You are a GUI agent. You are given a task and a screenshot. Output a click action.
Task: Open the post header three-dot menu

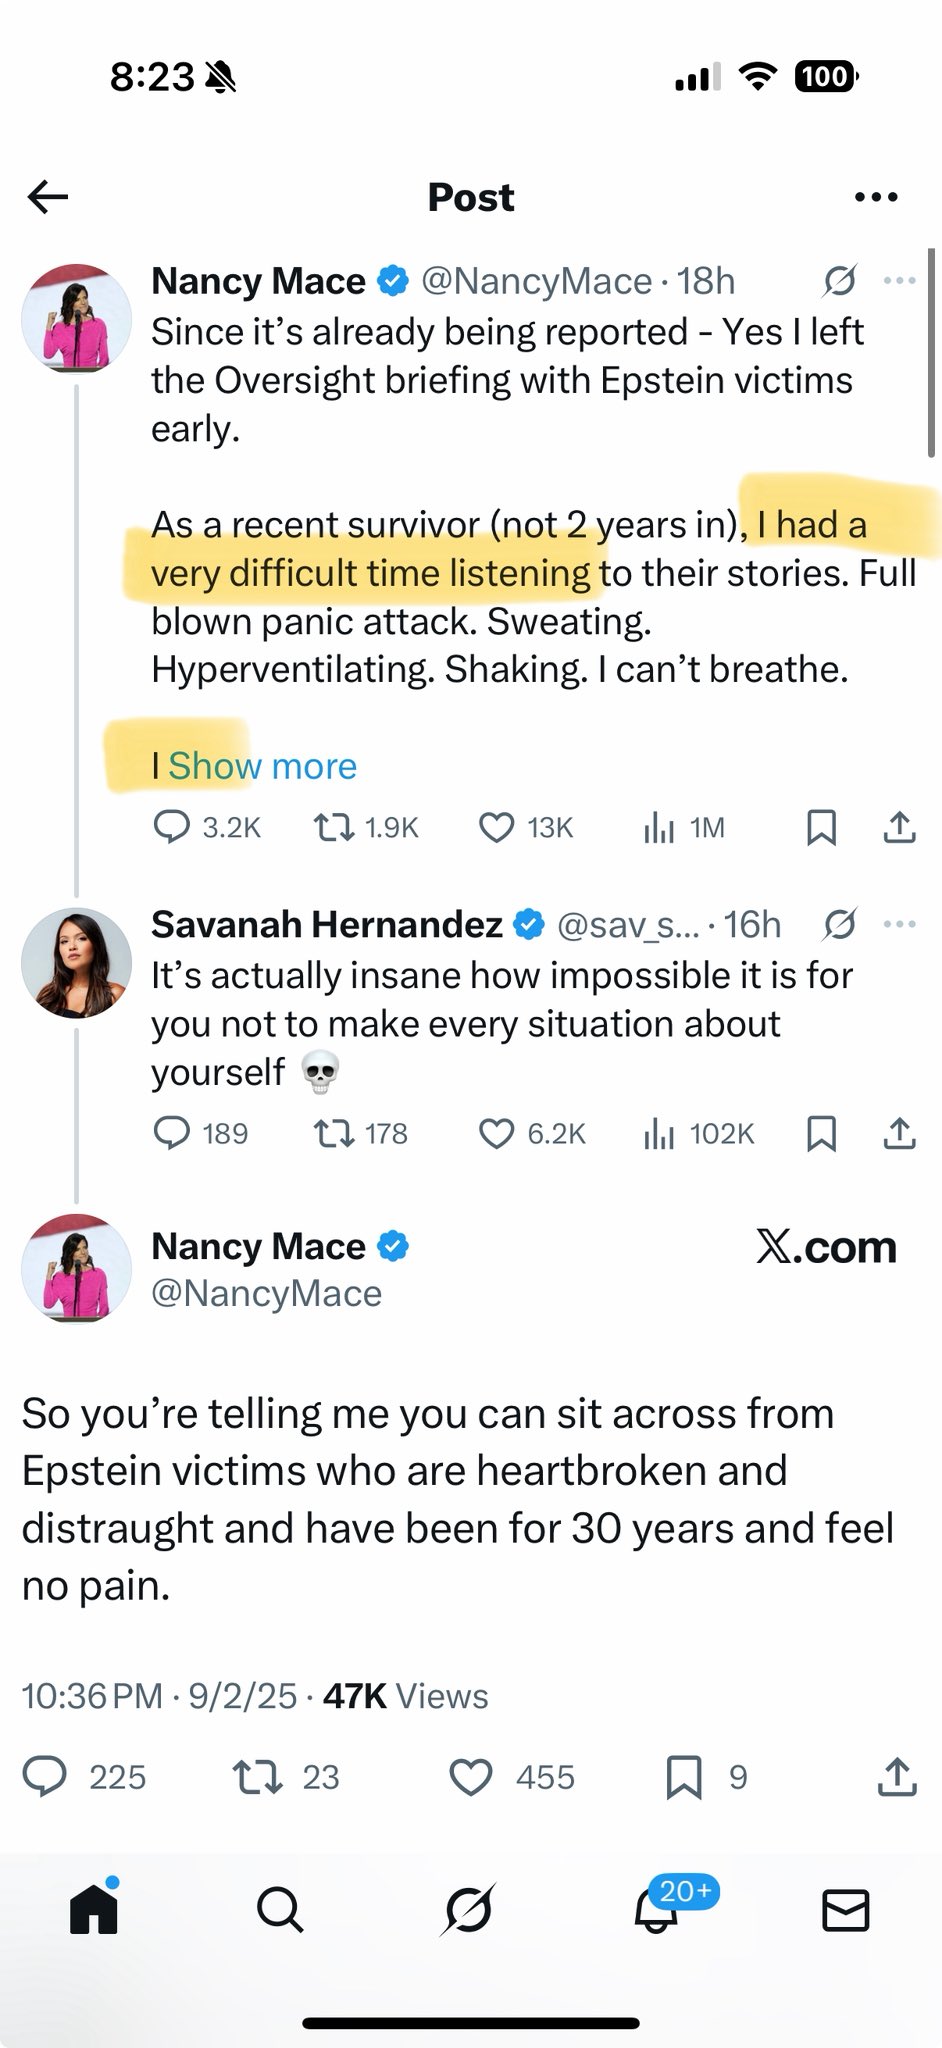click(876, 197)
